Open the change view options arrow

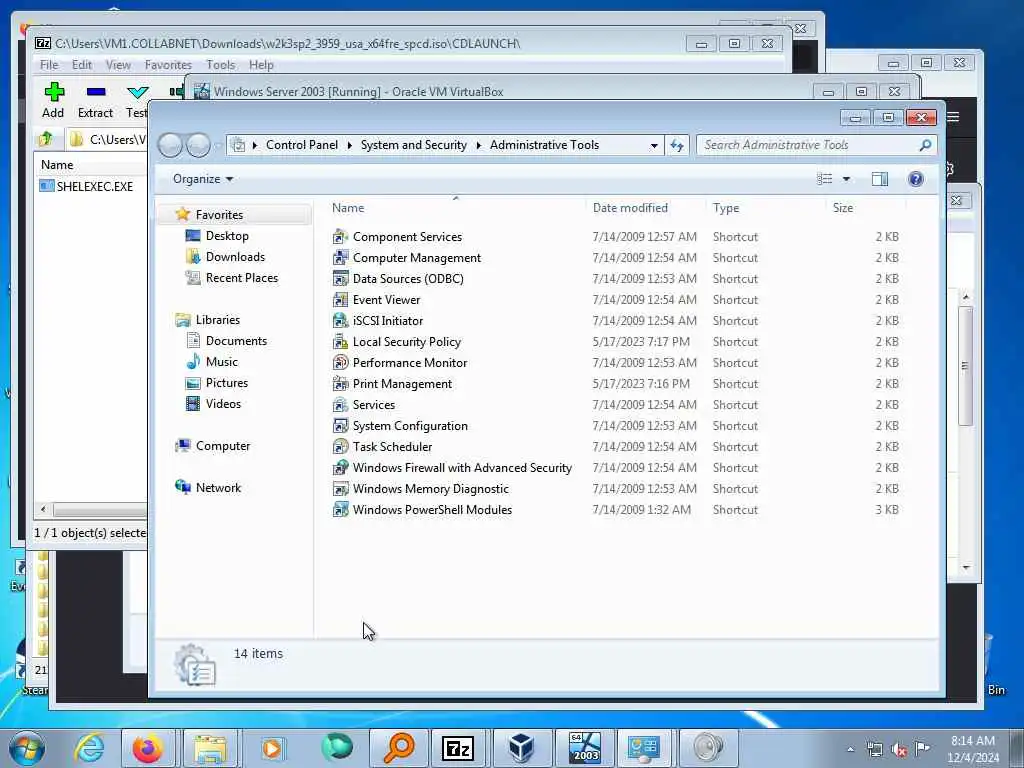pyautogui.click(x=846, y=179)
